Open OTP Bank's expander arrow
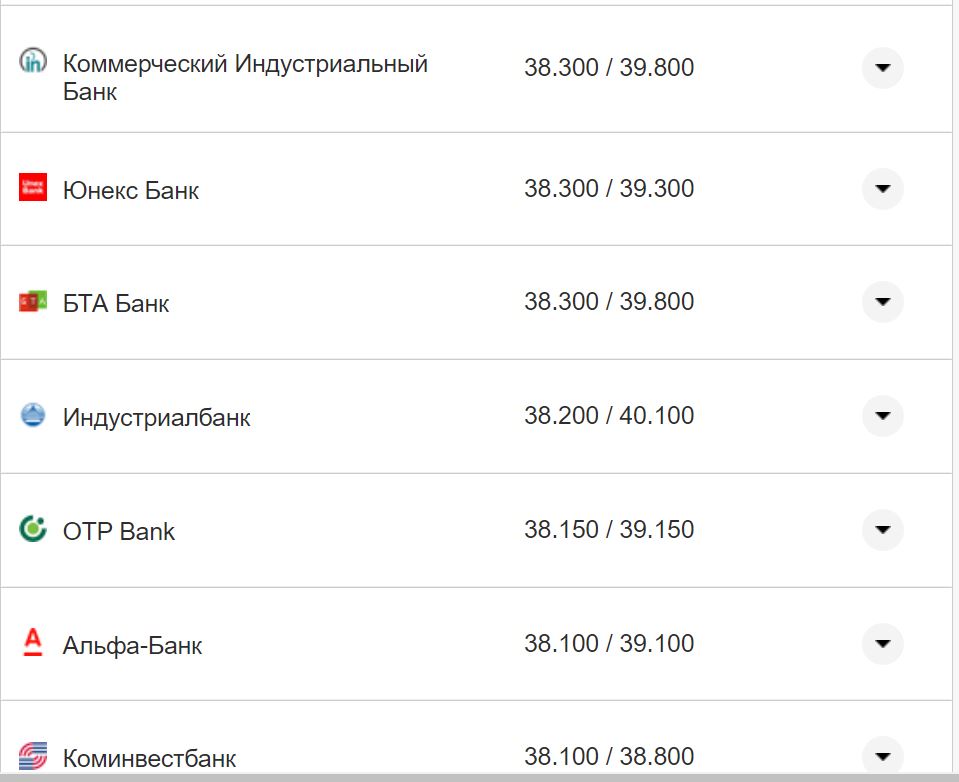Image resolution: width=959 pixels, height=782 pixels. coord(881,530)
